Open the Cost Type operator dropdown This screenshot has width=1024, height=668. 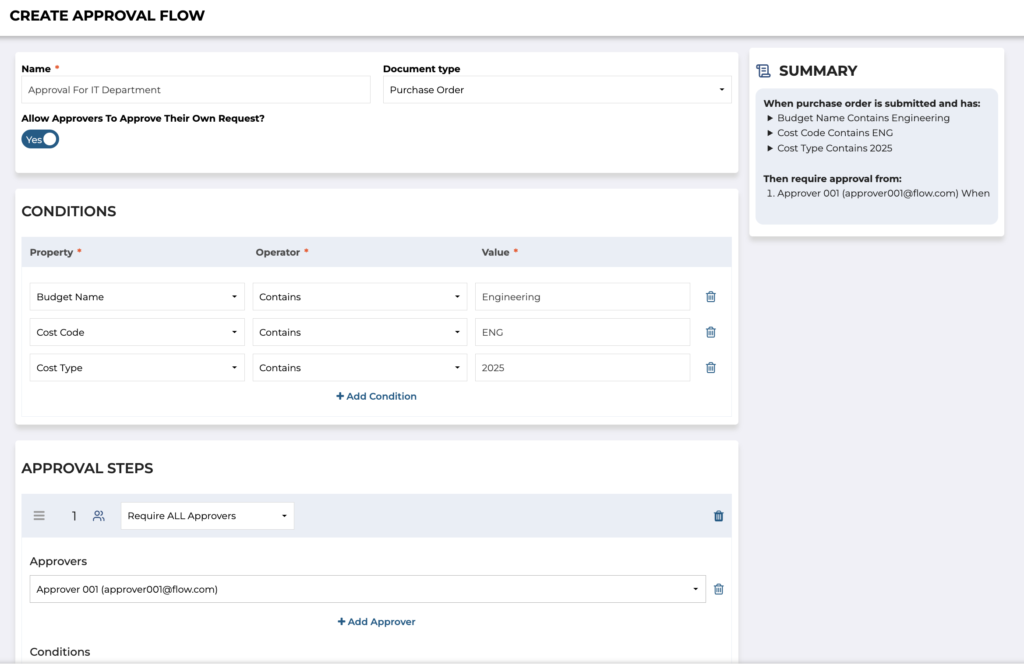pos(359,368)
